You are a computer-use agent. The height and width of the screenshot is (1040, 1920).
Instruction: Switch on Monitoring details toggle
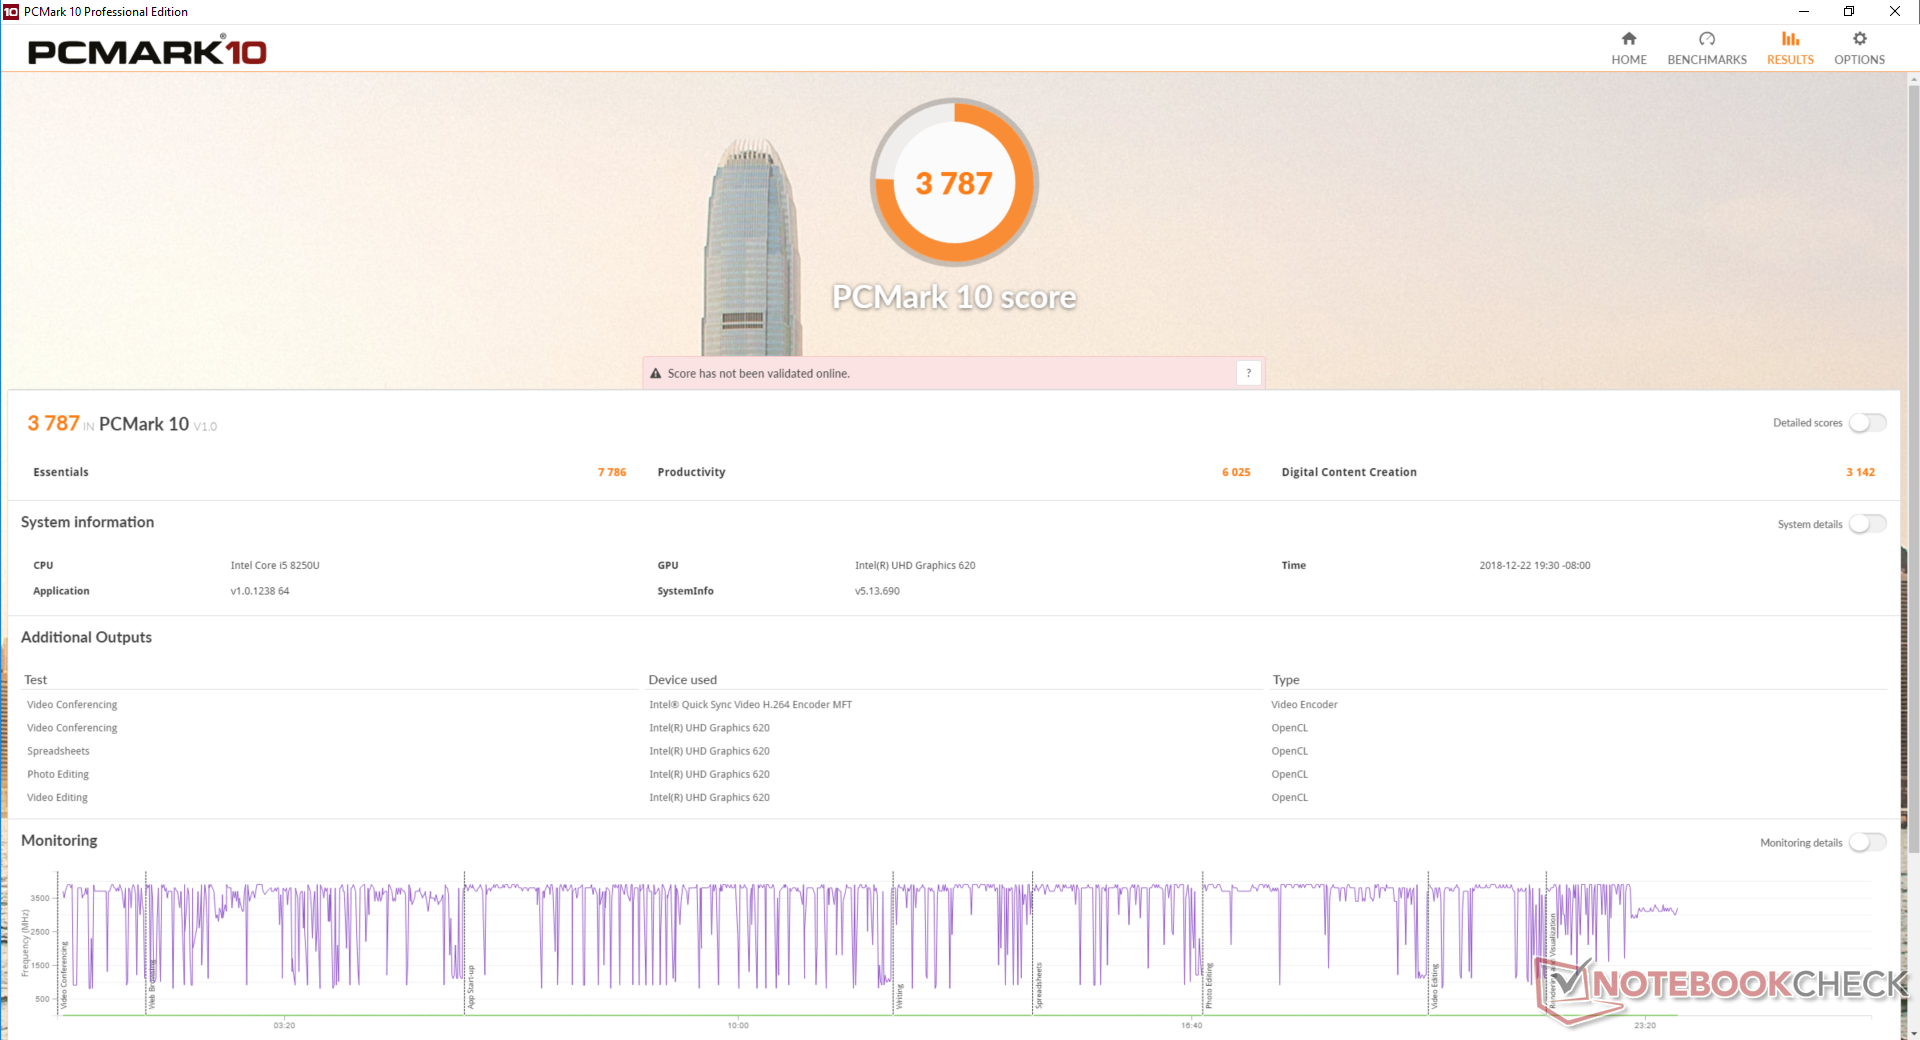pos(1867,843)
